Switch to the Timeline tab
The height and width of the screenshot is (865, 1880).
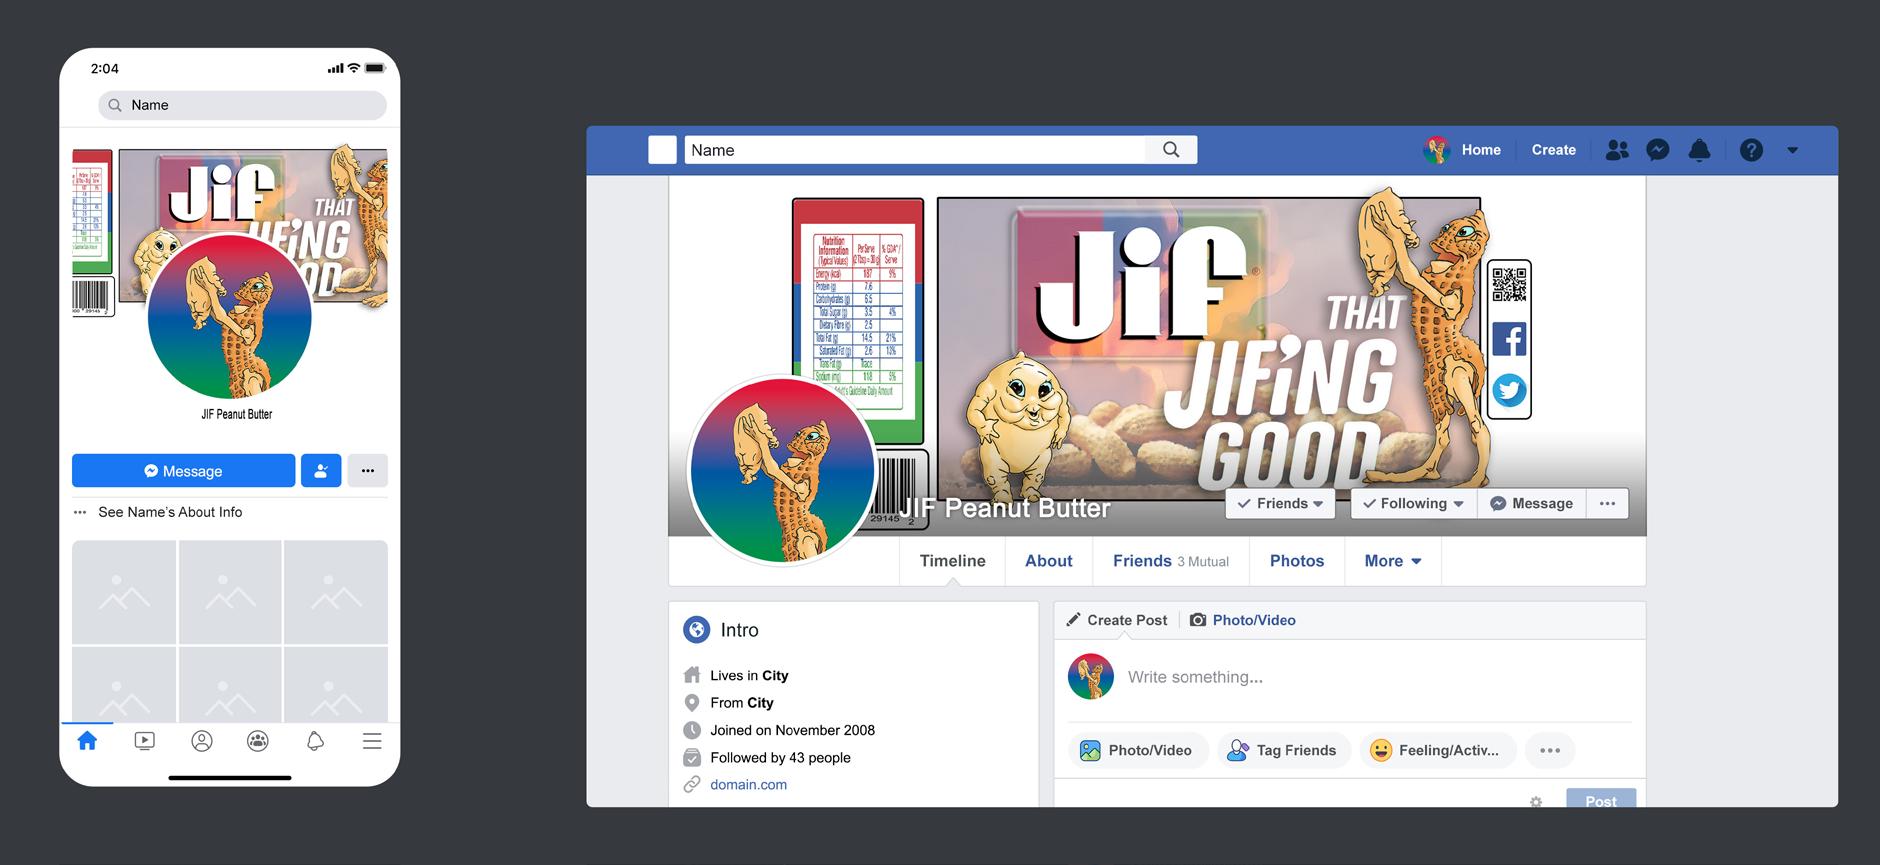953,561
